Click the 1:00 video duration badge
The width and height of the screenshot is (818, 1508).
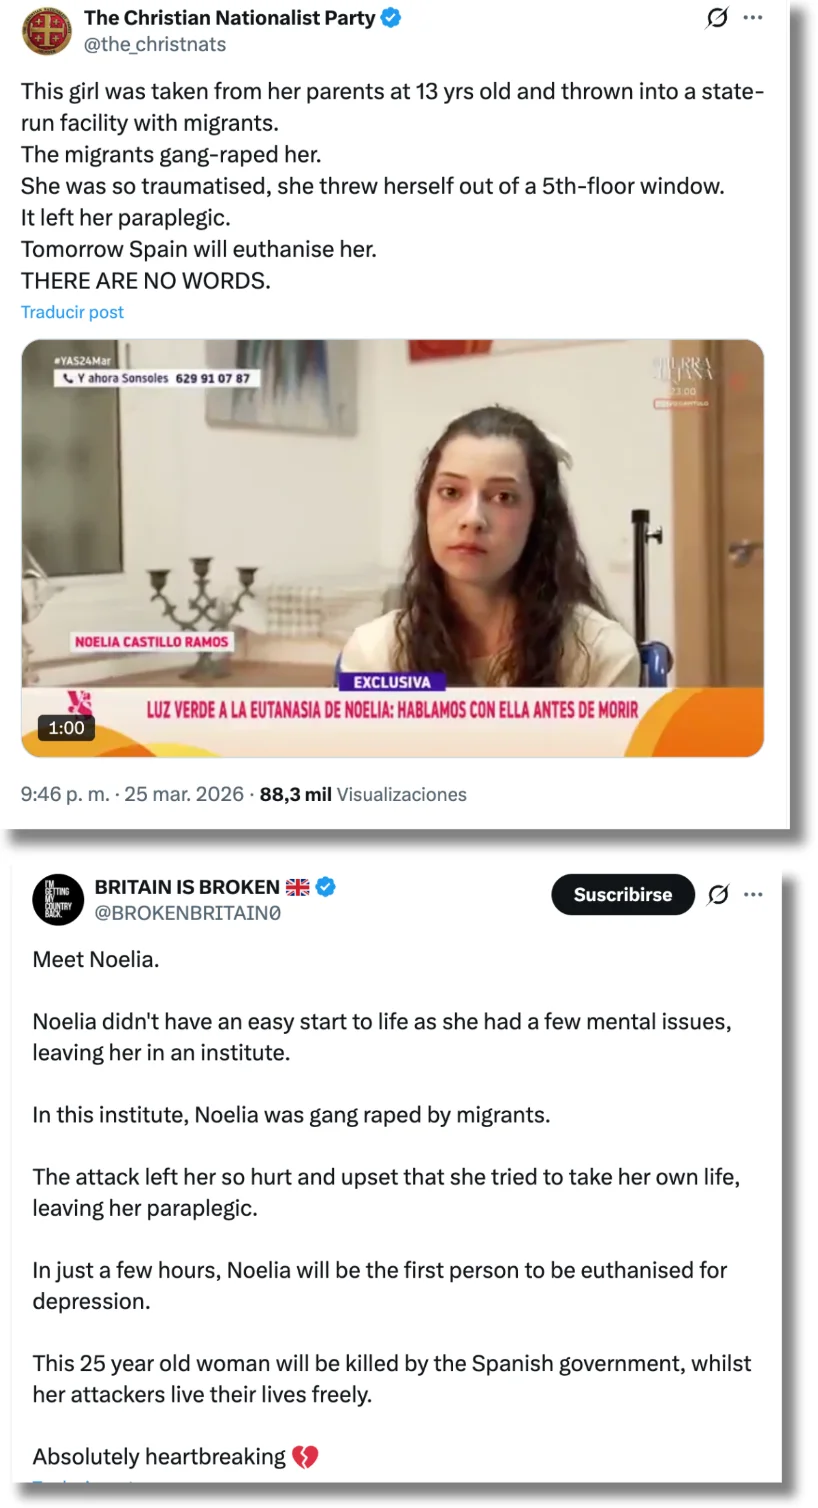[67, 728]
